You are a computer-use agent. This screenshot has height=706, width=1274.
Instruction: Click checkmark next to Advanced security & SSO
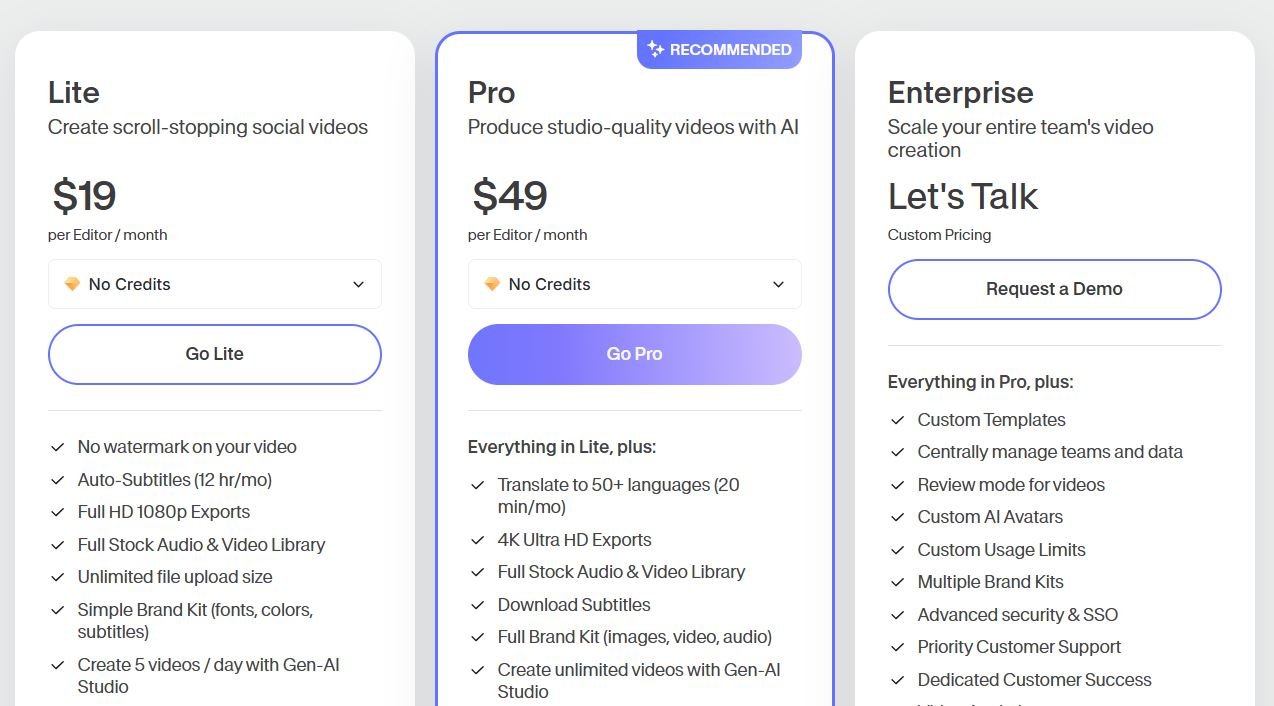[x=898, y=615]
